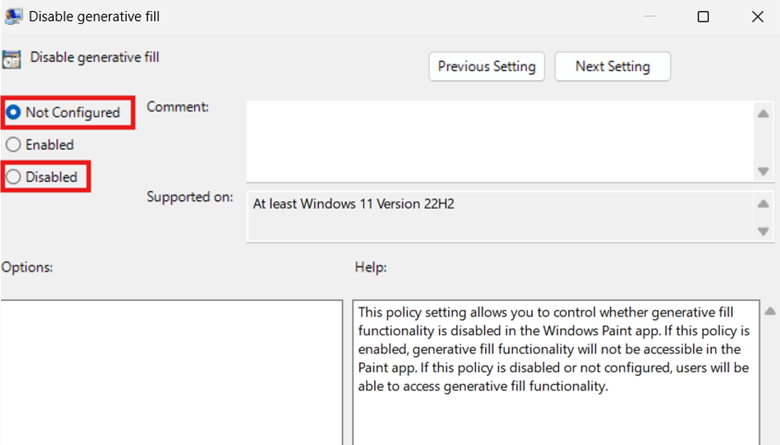Image resolution: width=780 pixels, height=445 pixels.
Task: Select the Not Configured radio option
Action: 14,113
